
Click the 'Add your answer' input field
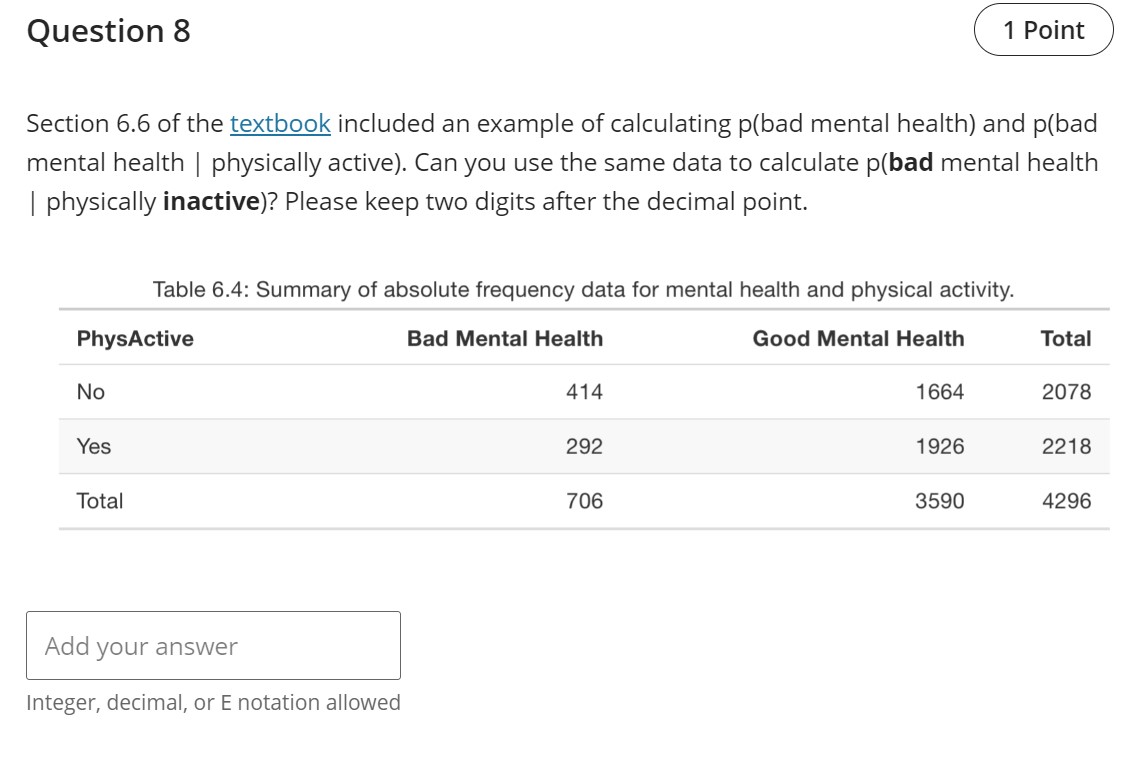point(213,646)
